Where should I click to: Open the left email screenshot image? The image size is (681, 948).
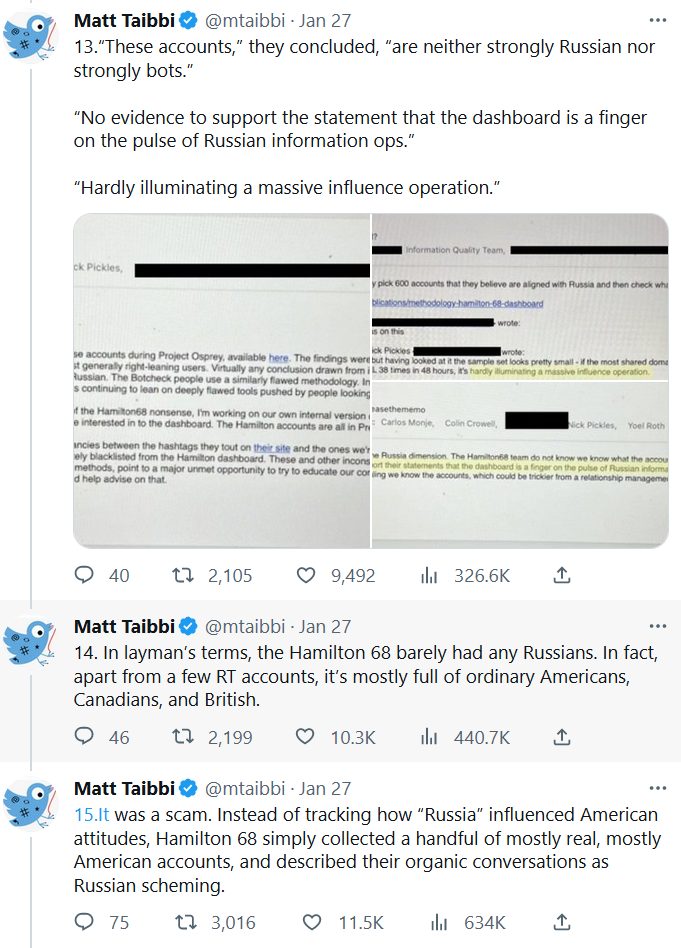coord(221,381)
